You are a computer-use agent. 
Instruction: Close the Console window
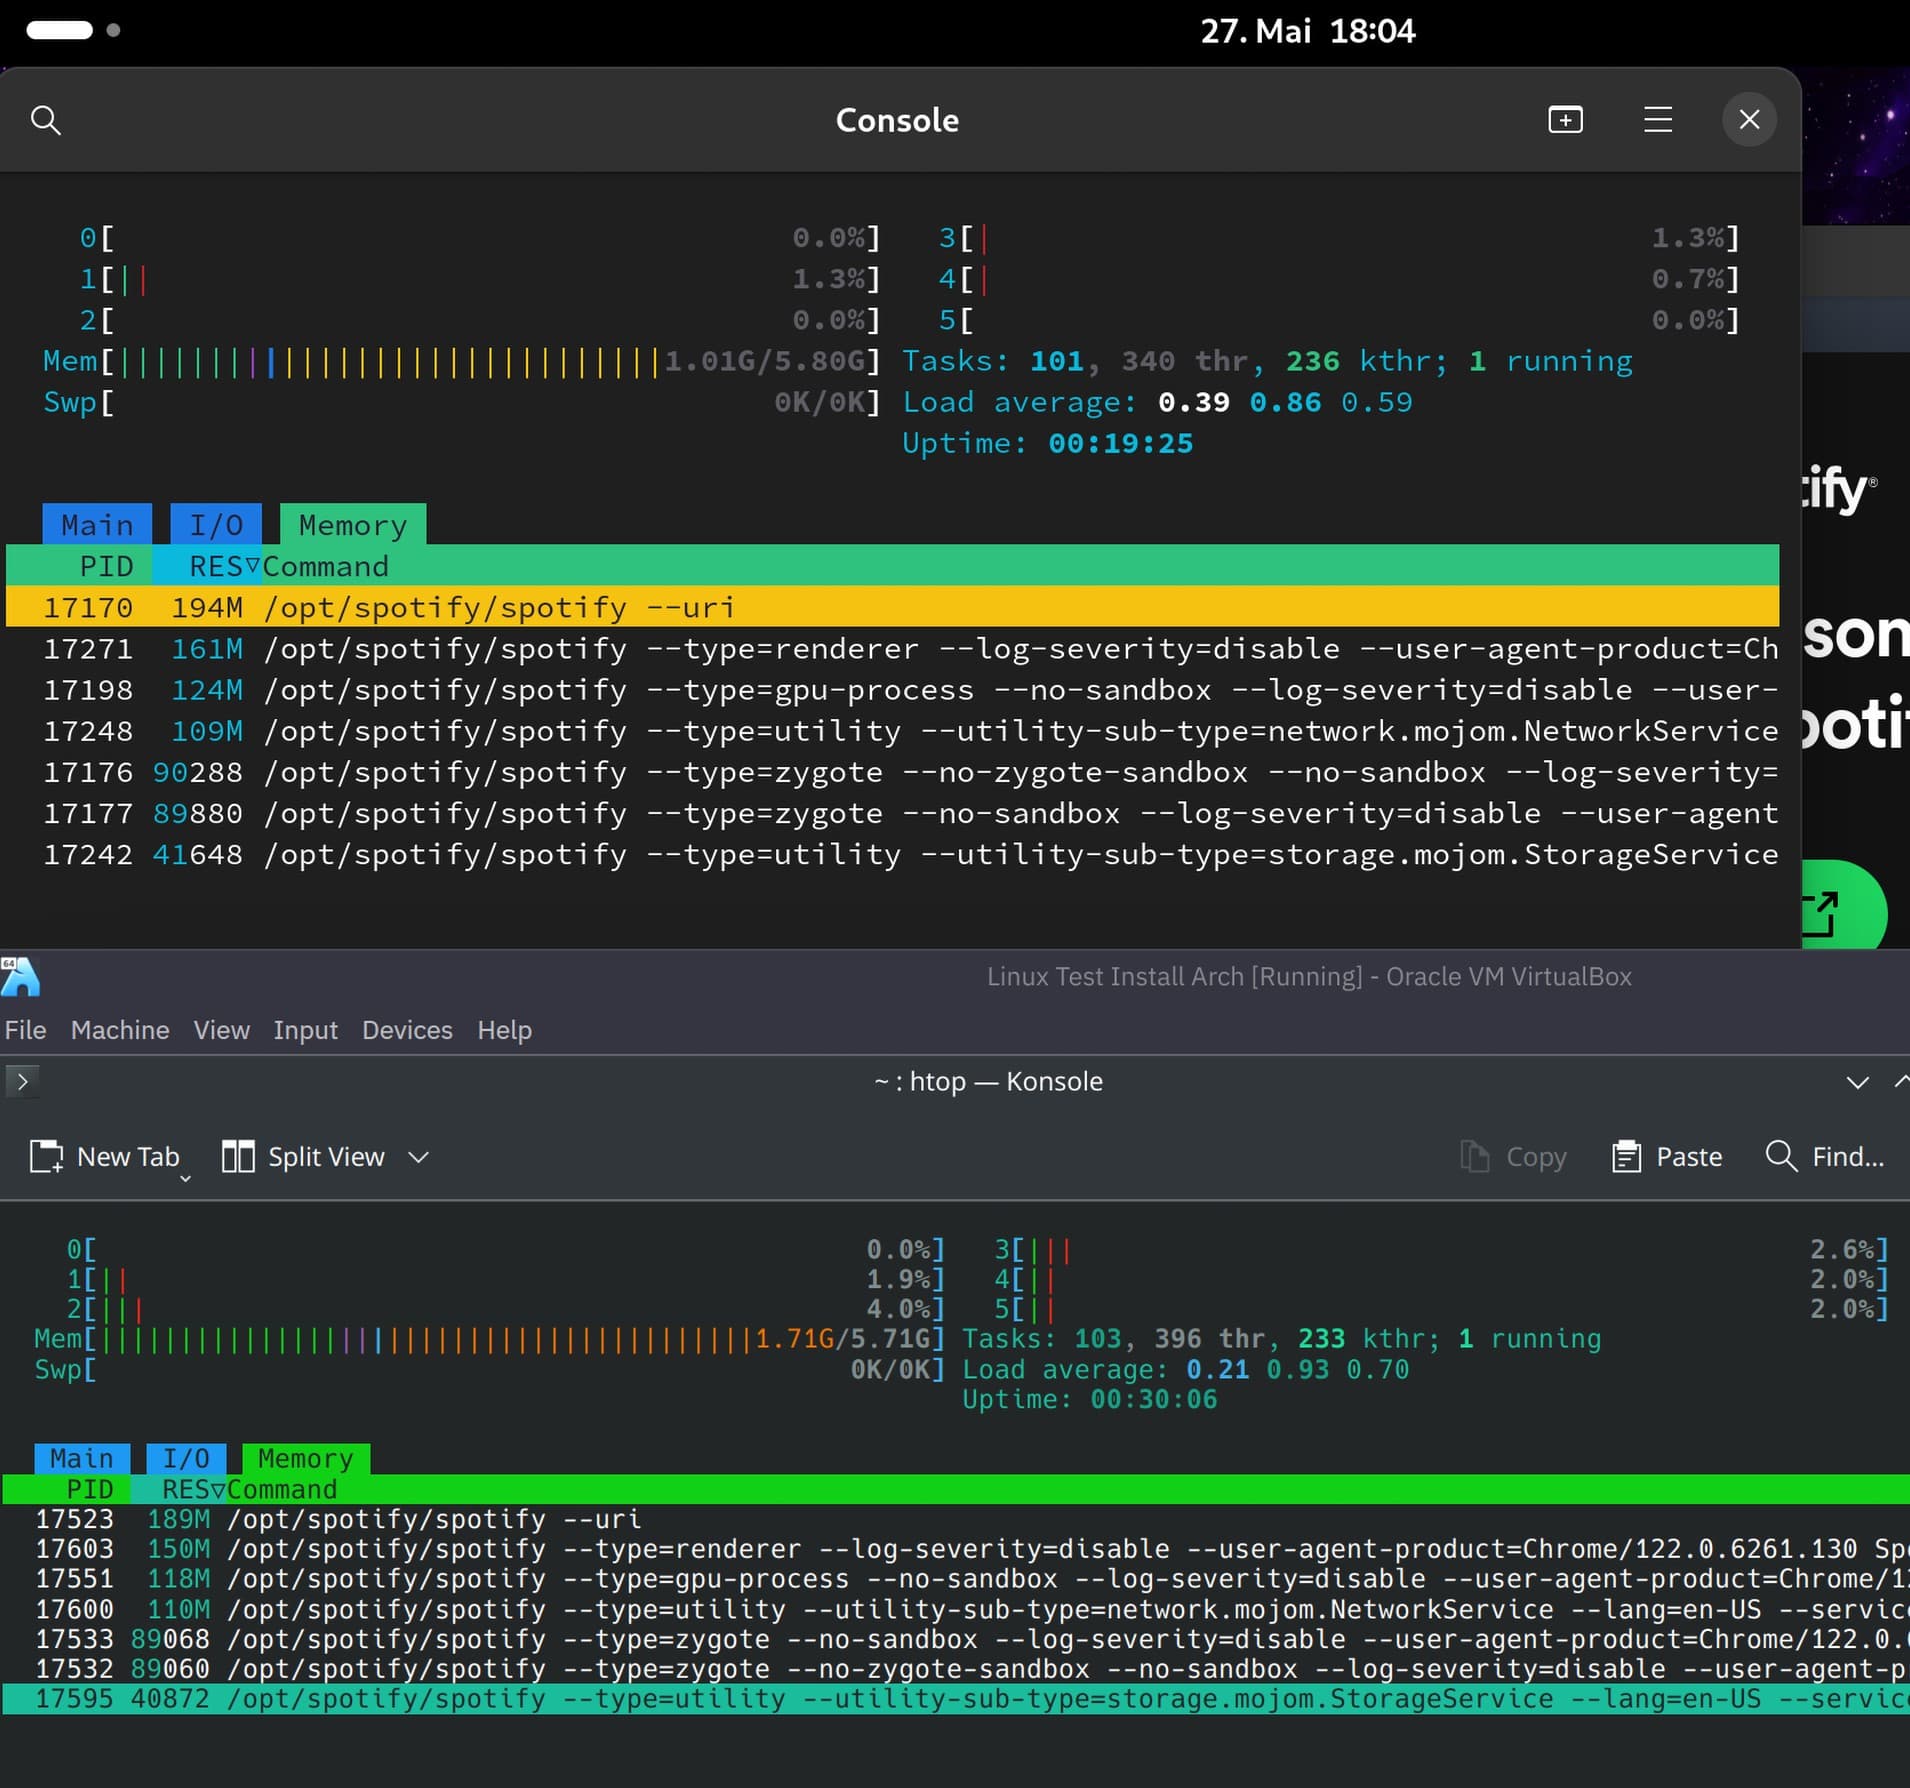click(1749, 120)
